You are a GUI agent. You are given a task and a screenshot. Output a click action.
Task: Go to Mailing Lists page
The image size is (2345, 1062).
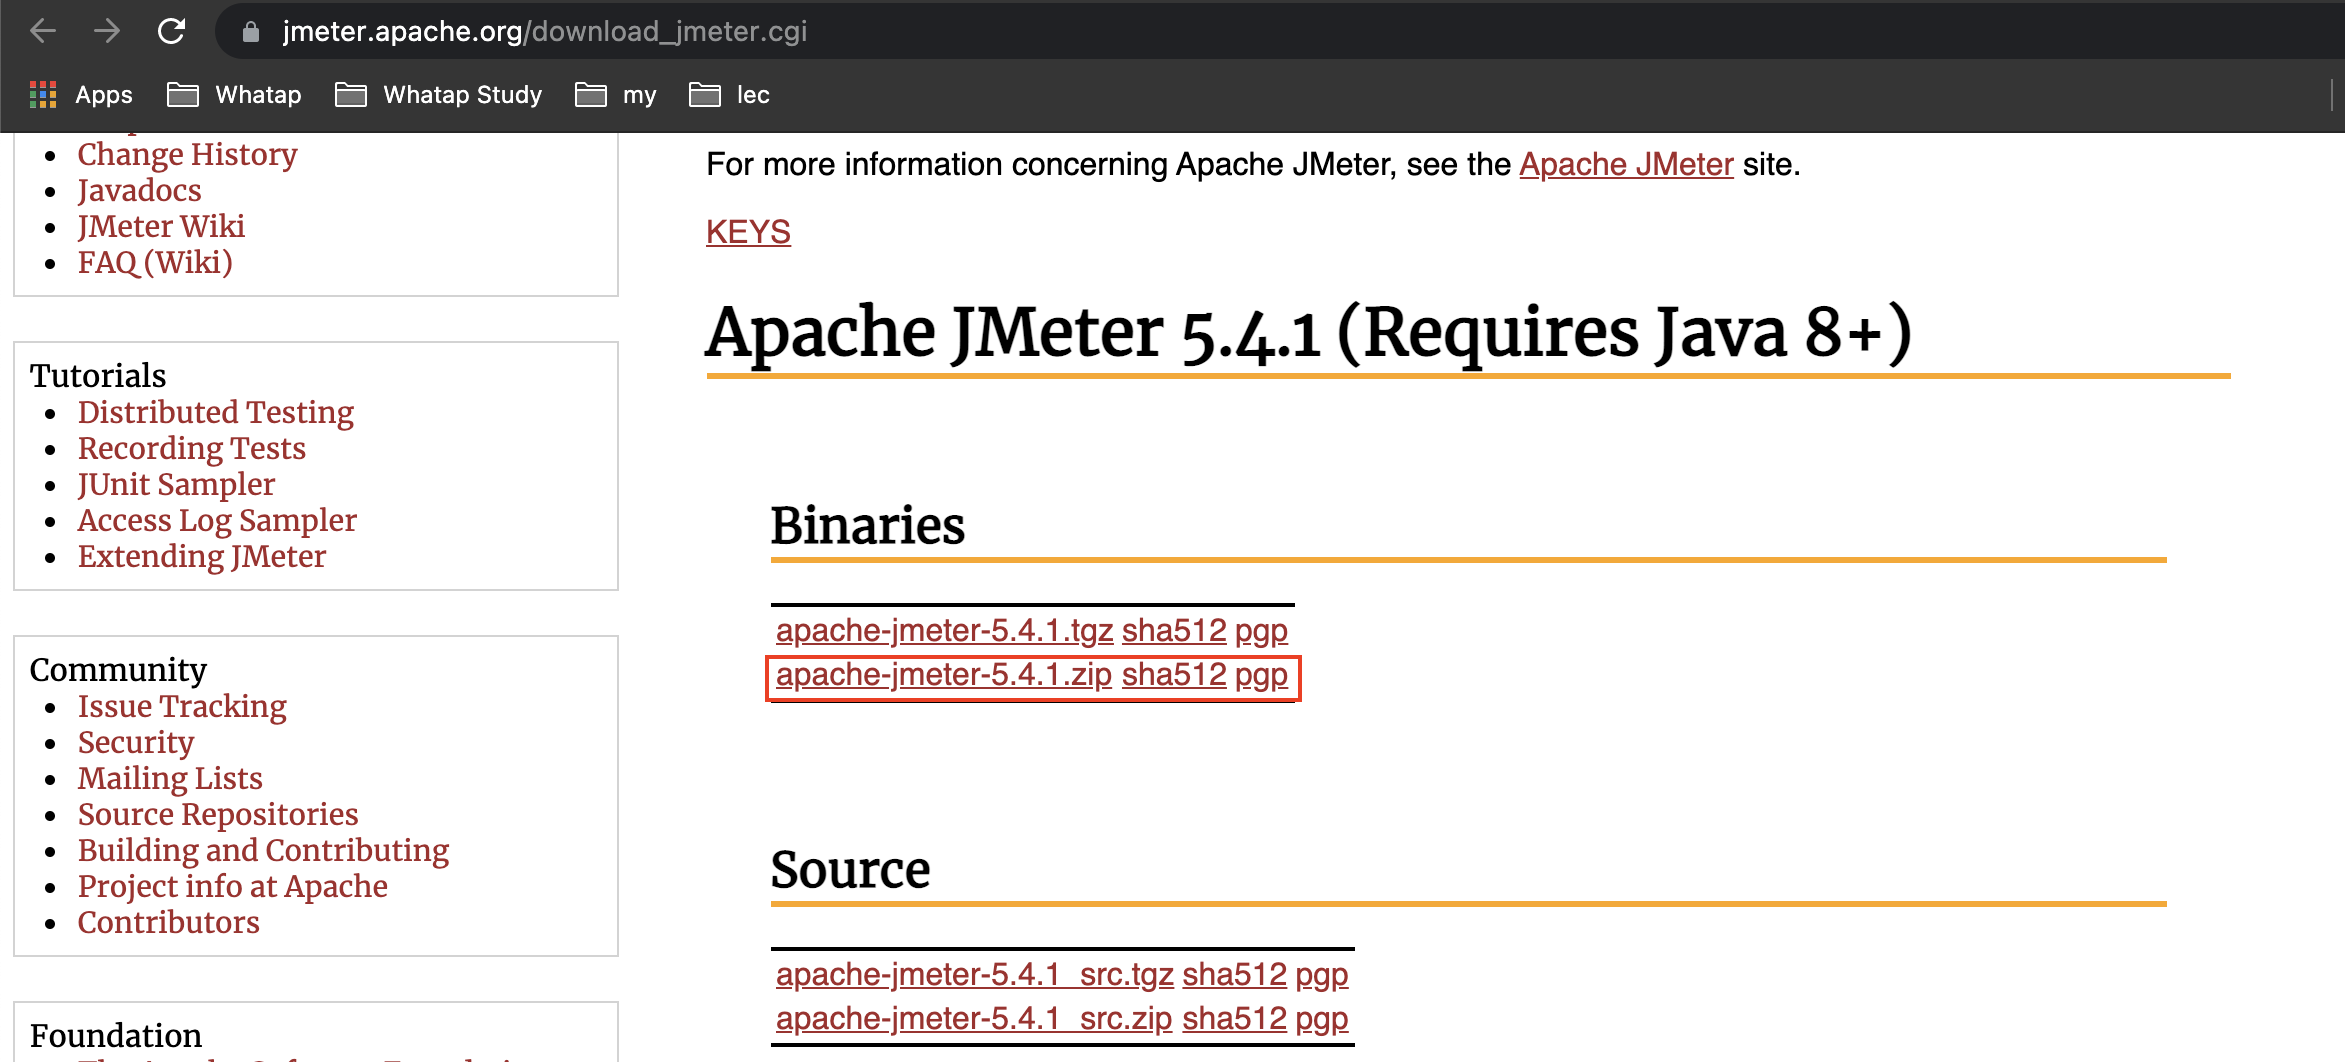[x=170, y=779]
